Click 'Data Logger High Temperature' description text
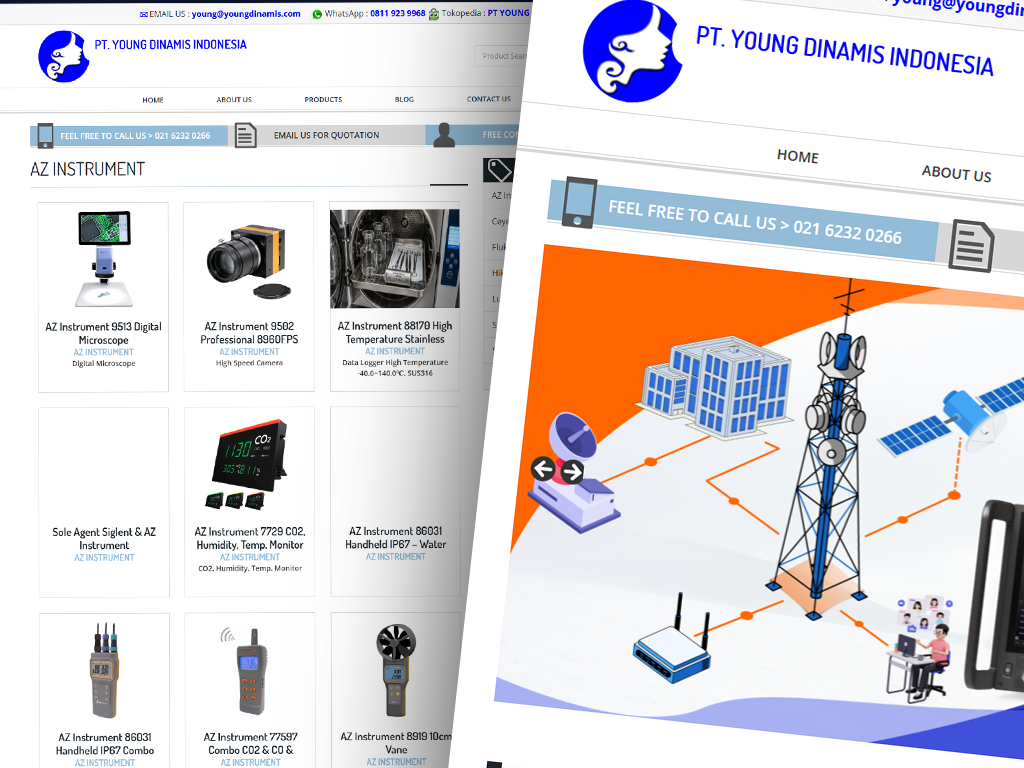The width and height of the screenshot is (1024, 768). [x=395, y=362]
